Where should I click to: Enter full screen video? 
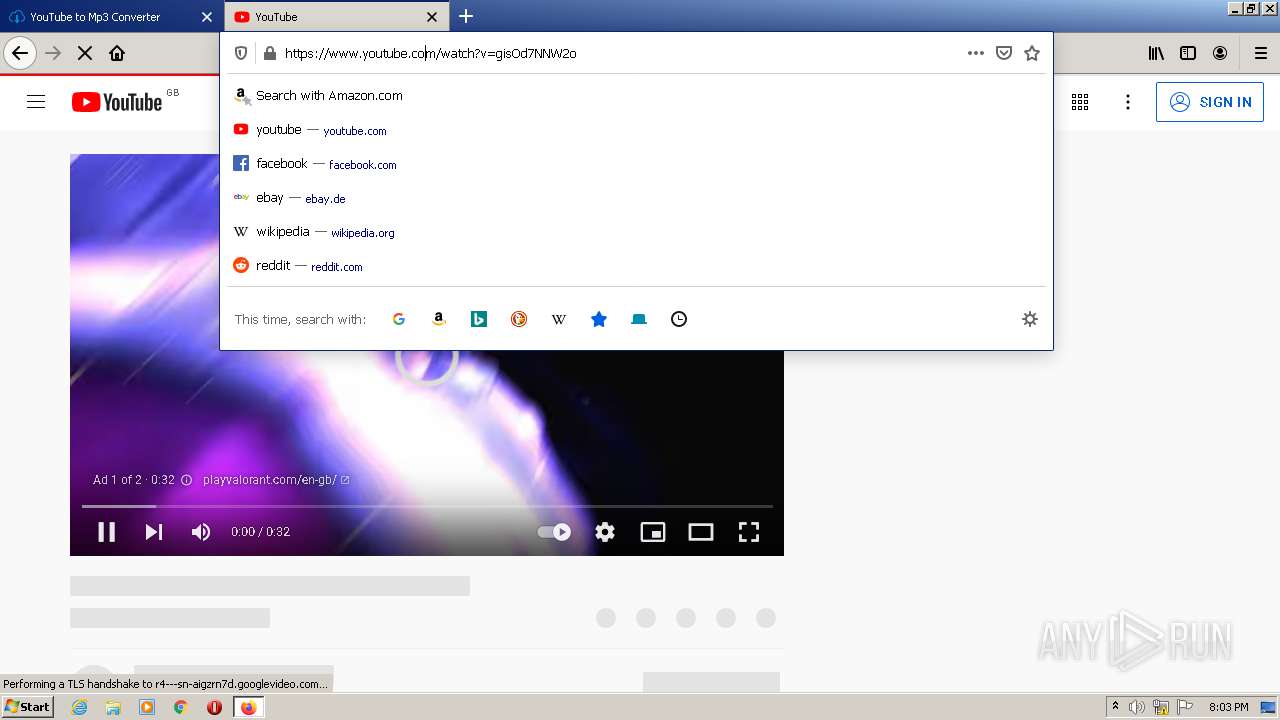[749, 532]
